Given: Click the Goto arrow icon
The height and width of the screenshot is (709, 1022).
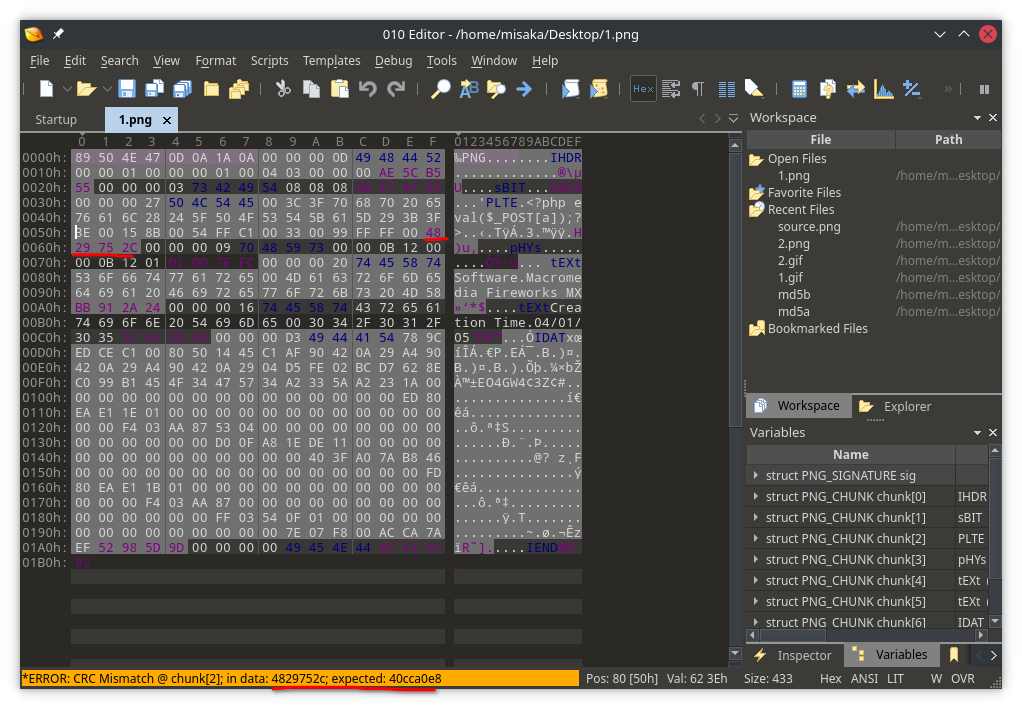Looking at the screenshot, I should point(523,89).
